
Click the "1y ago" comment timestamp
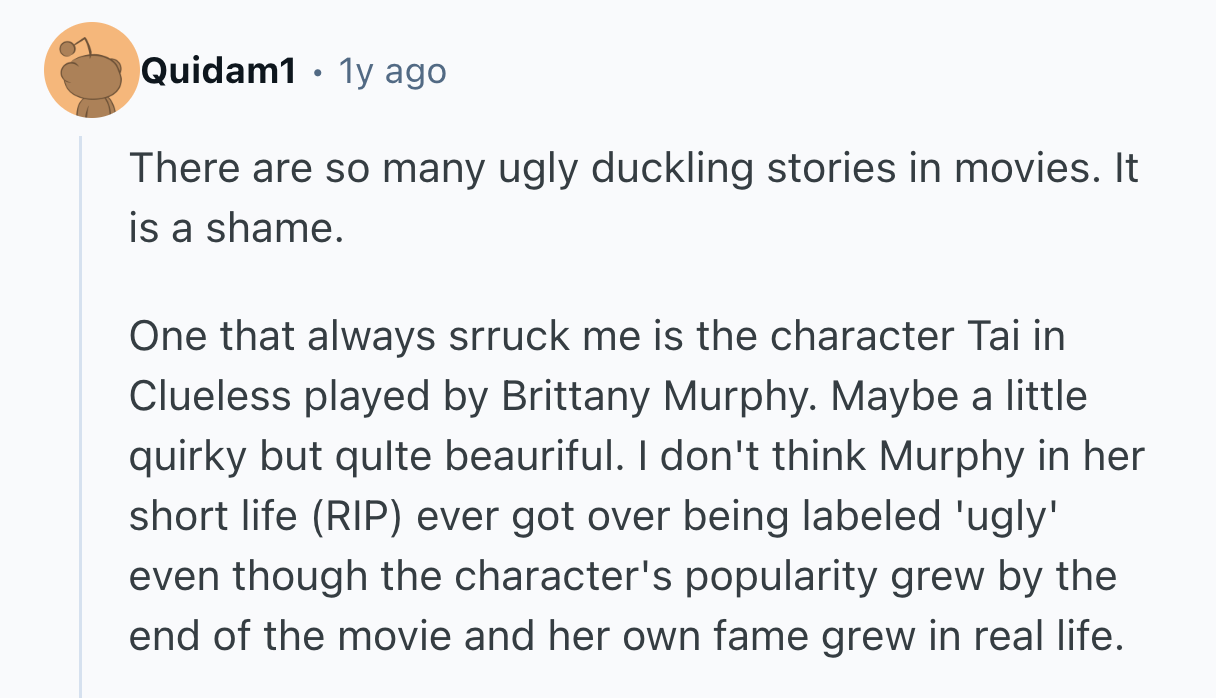(x=392, y=72)
